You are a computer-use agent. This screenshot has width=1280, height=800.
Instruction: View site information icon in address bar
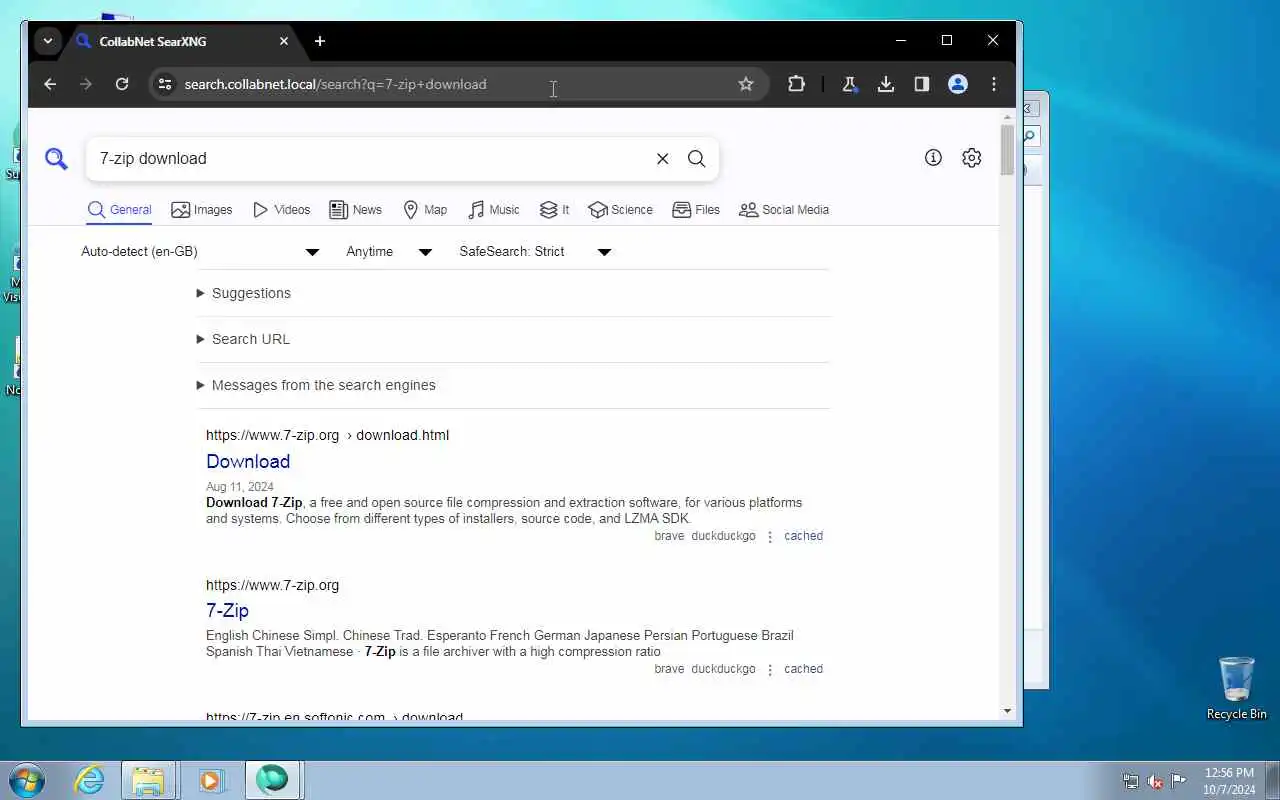[165, 84]
